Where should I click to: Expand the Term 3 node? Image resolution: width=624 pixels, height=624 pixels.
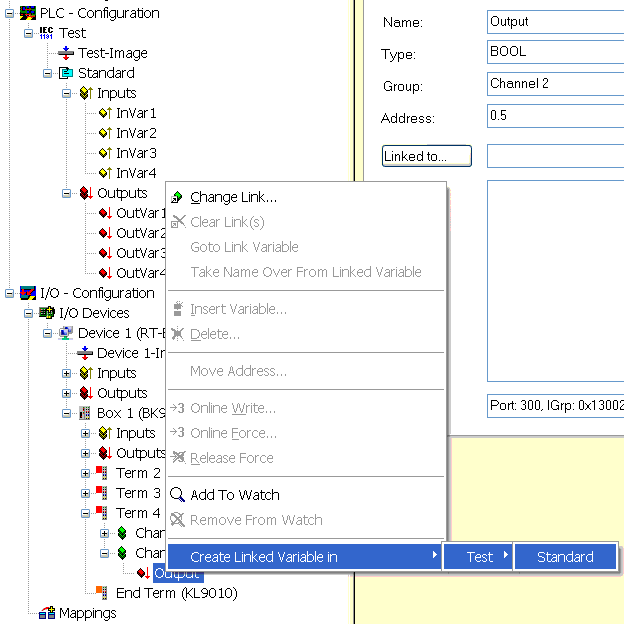(x=86, y=493)
